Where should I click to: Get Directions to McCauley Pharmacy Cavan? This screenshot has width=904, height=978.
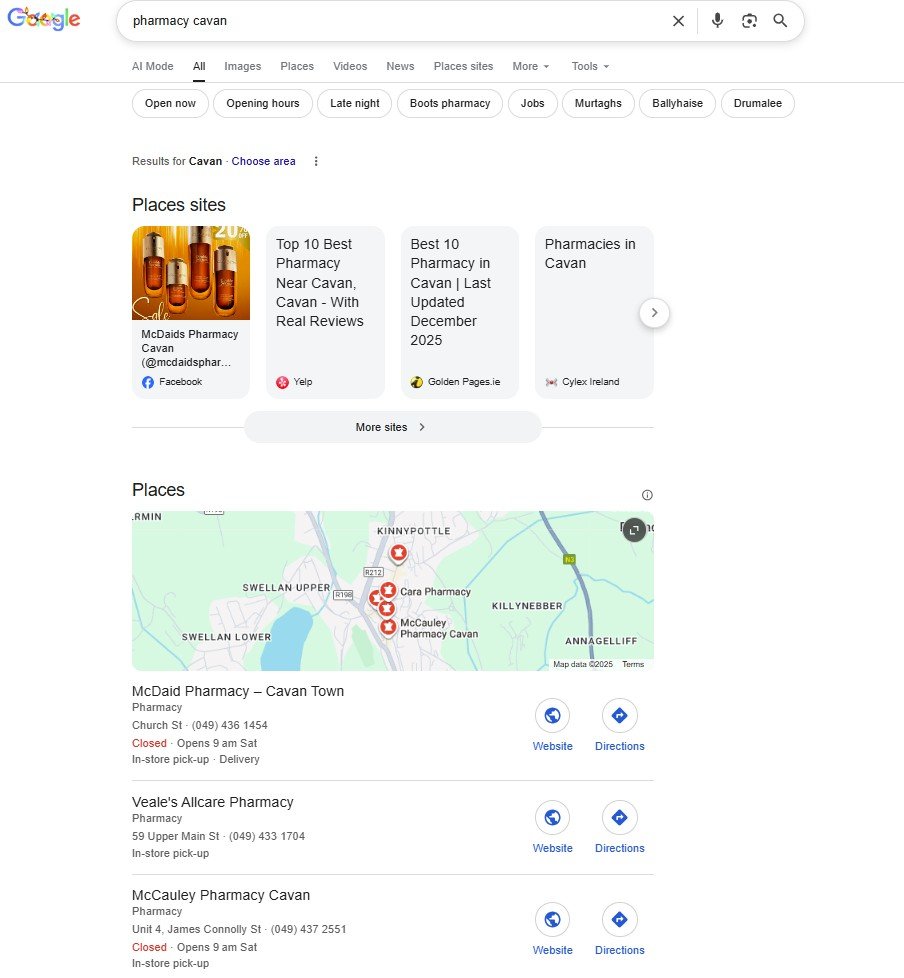619,919
